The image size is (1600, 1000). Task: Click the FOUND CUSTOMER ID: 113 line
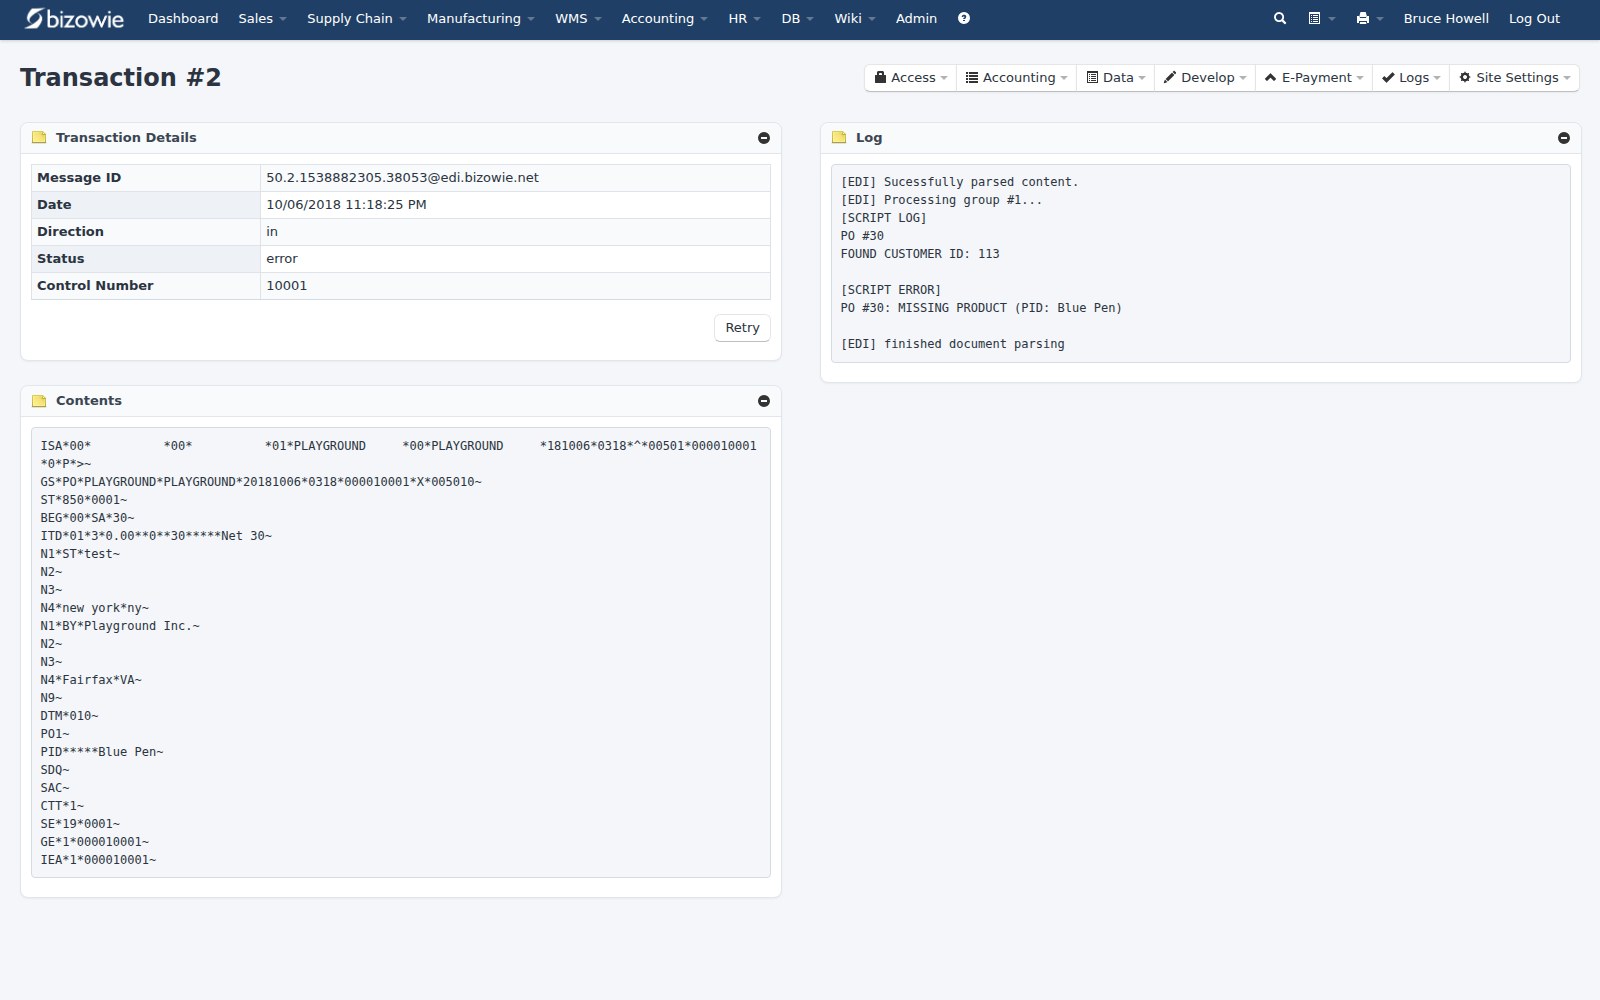pyautogui.click(x=920, y=254)
